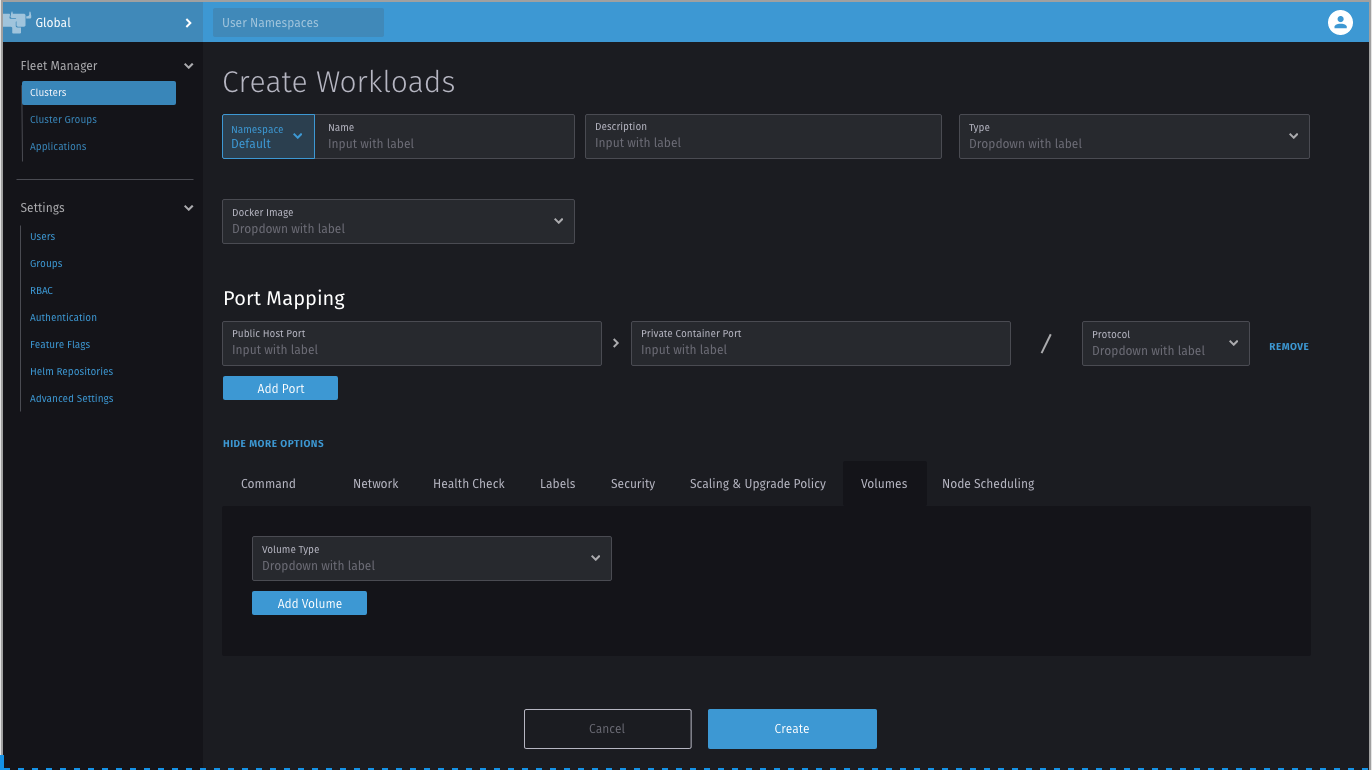
Task: Click the arrow icon beside Global
Action: coord(188,22)
